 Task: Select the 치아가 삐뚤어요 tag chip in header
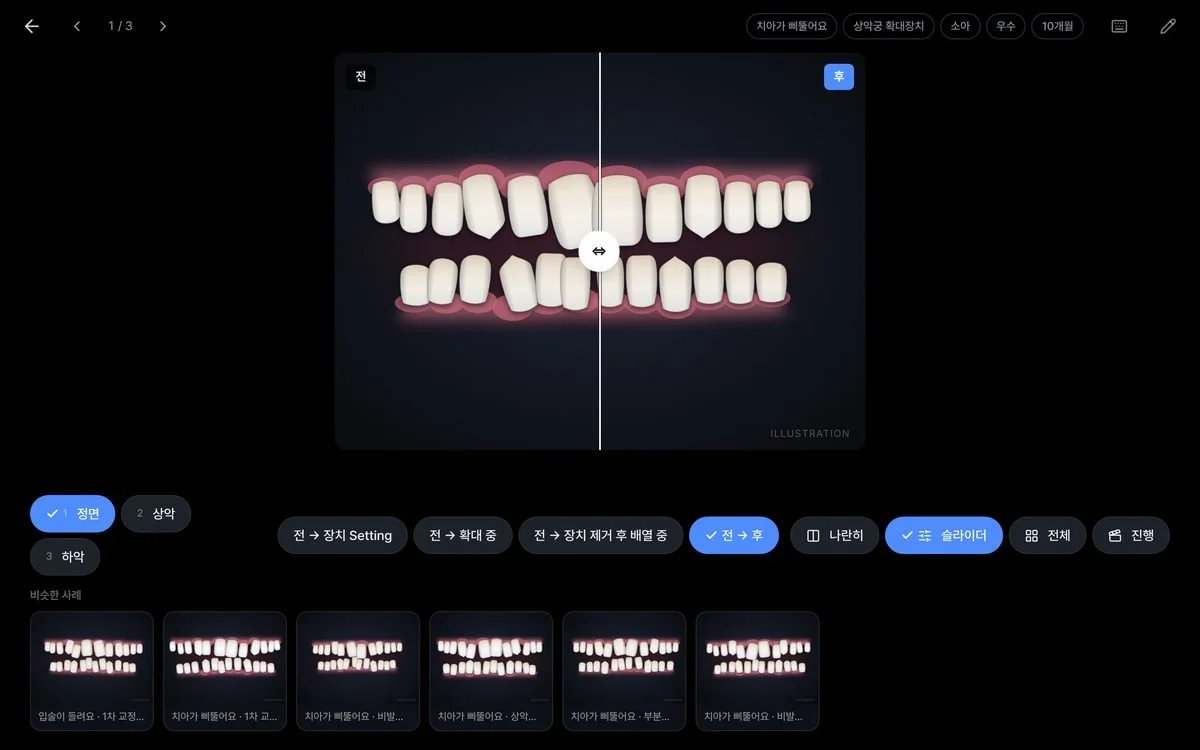pos(791,26)
